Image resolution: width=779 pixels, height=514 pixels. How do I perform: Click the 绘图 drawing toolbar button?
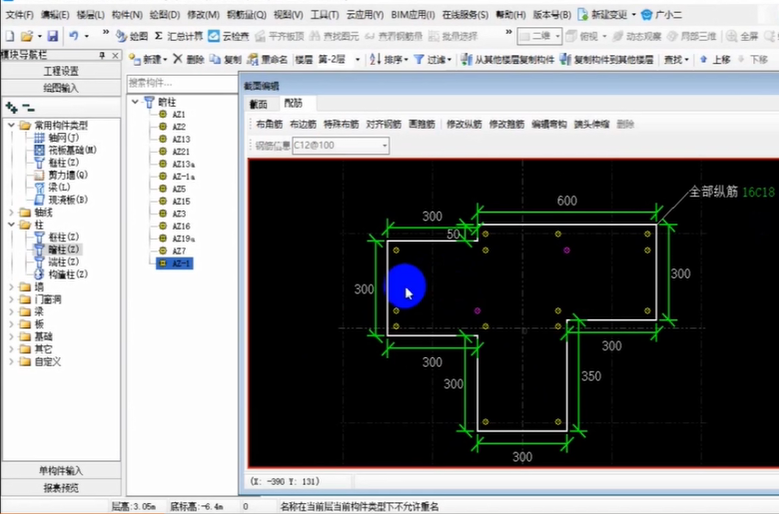[132, 36]
